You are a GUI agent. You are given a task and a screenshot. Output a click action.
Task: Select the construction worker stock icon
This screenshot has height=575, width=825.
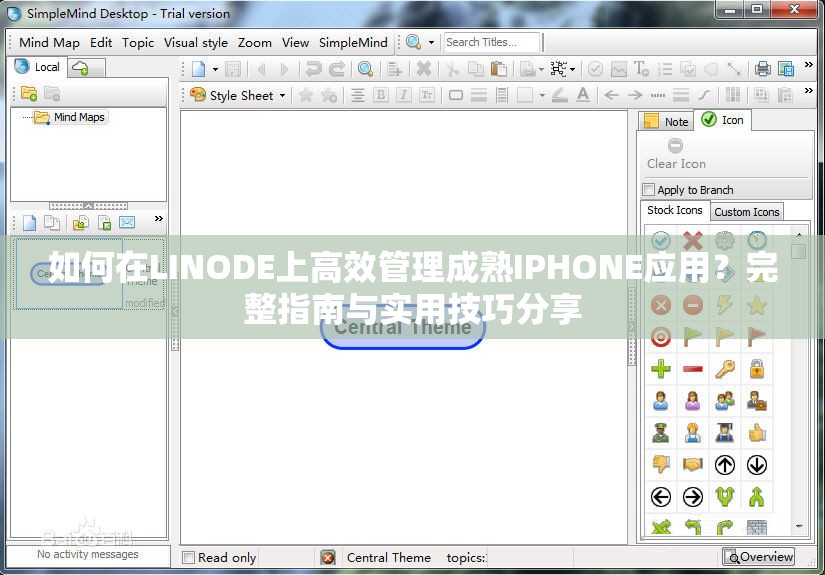coord(693,432)
